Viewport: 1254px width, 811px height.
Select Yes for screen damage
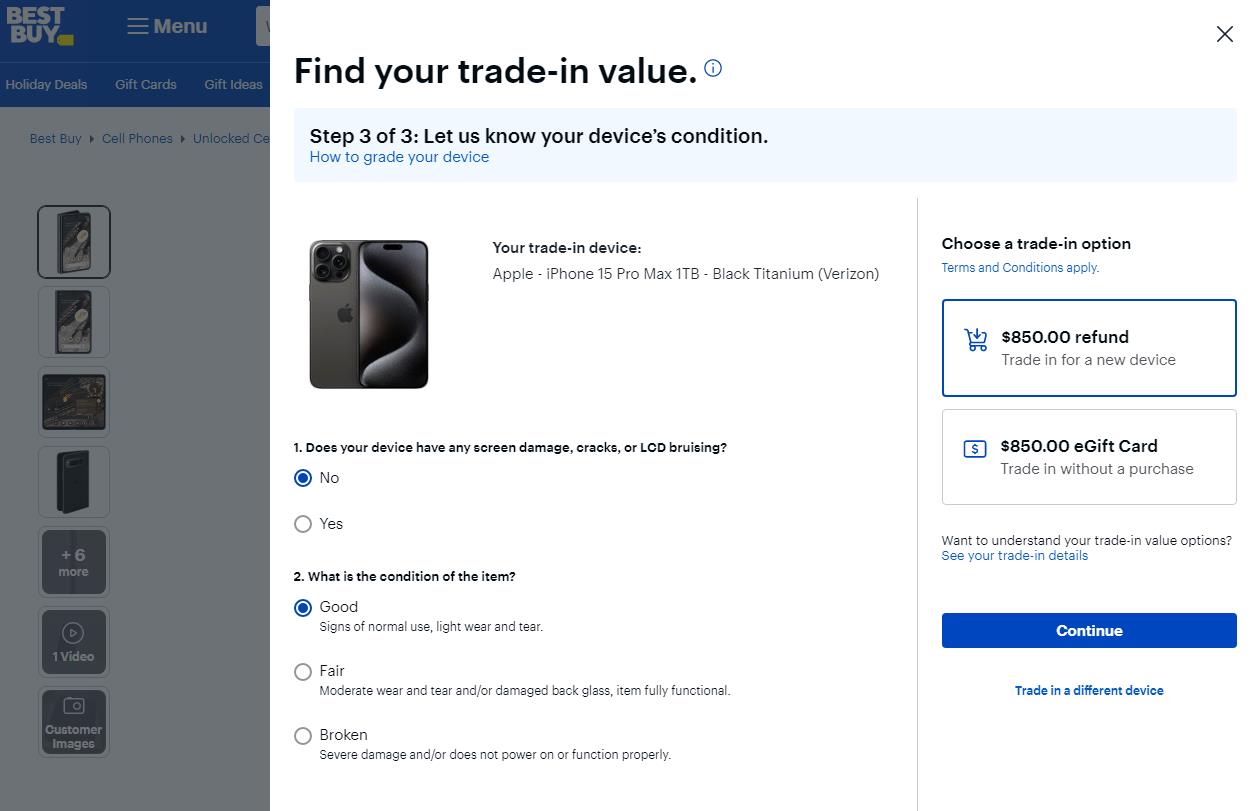coord(303,524)
